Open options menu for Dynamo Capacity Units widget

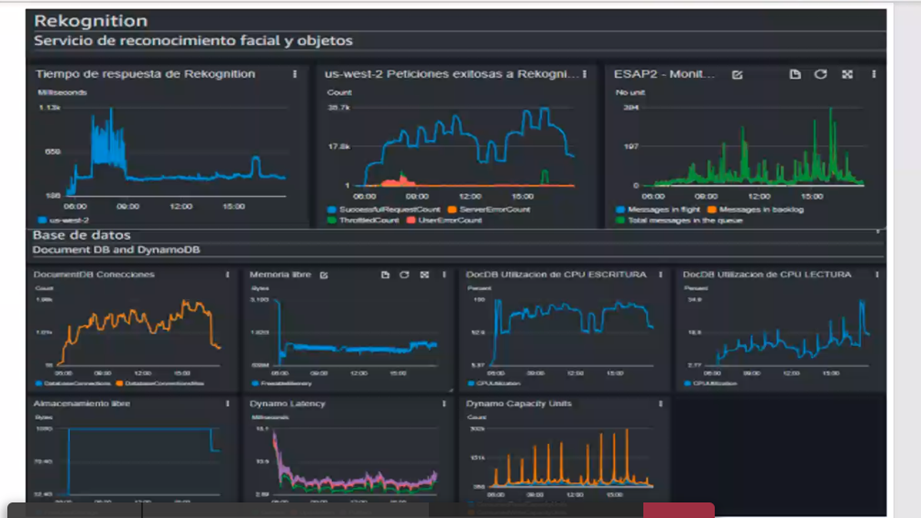(x=660, y=403)
